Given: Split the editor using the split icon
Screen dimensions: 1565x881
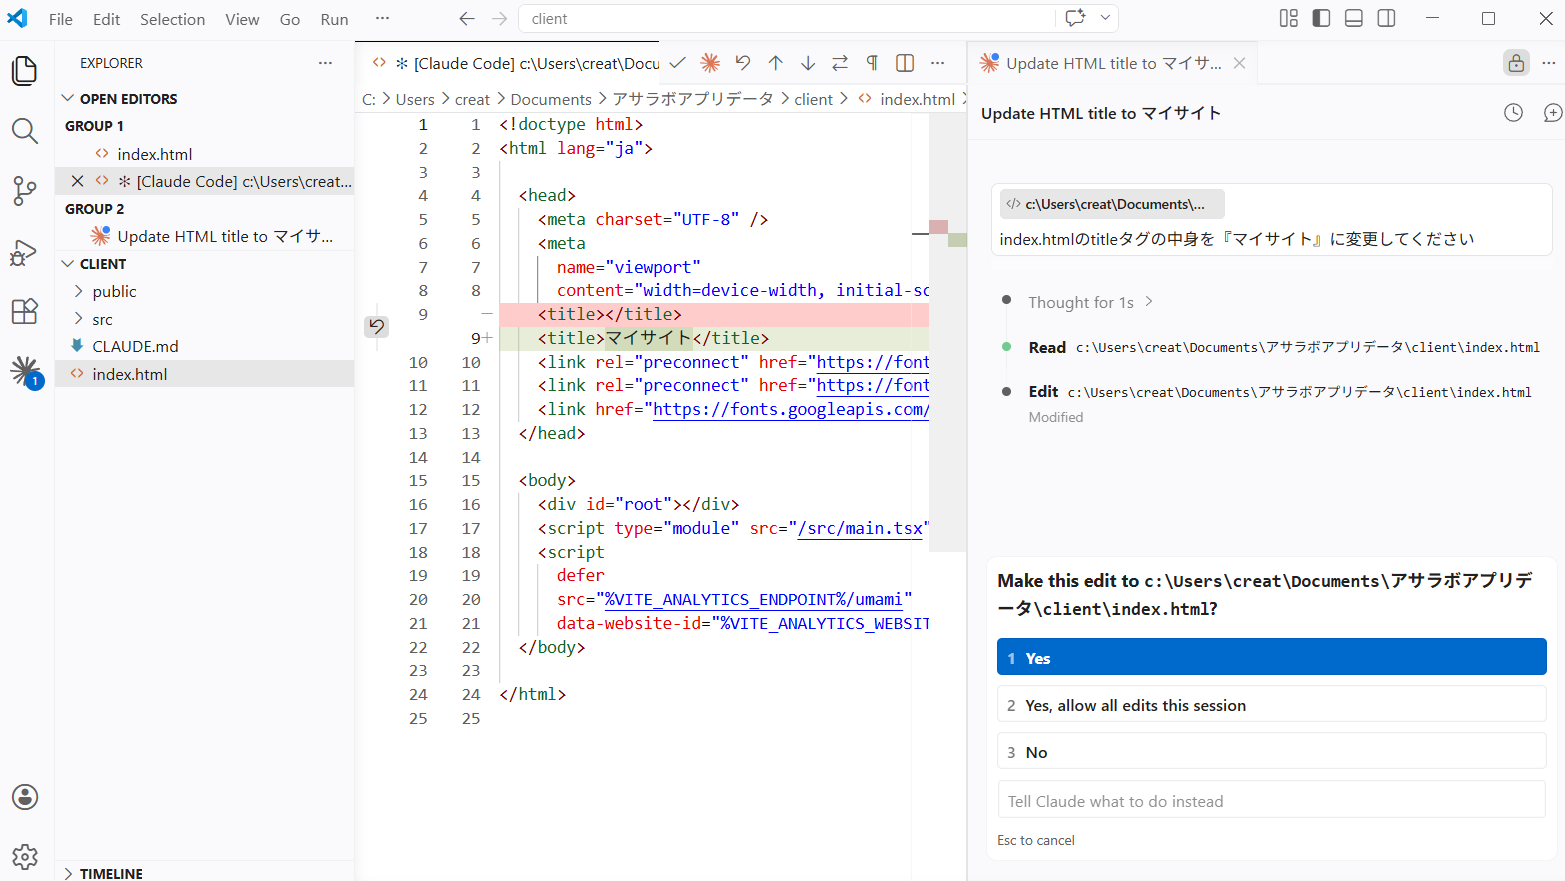Looking at the screenshot, I should coord(904,62).
